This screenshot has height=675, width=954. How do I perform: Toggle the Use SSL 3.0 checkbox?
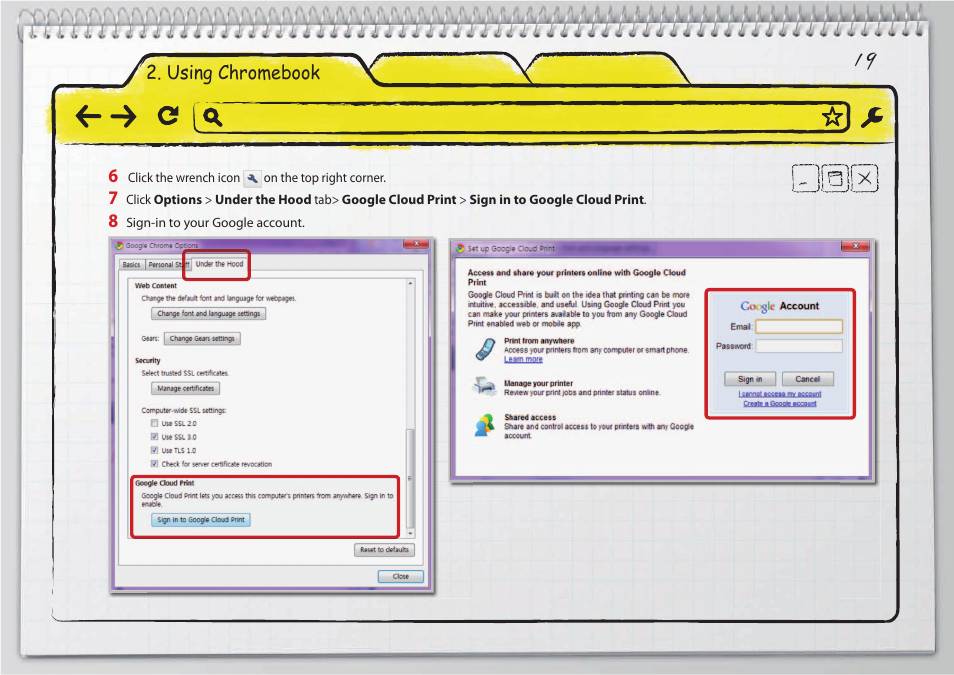coord(155,437)
